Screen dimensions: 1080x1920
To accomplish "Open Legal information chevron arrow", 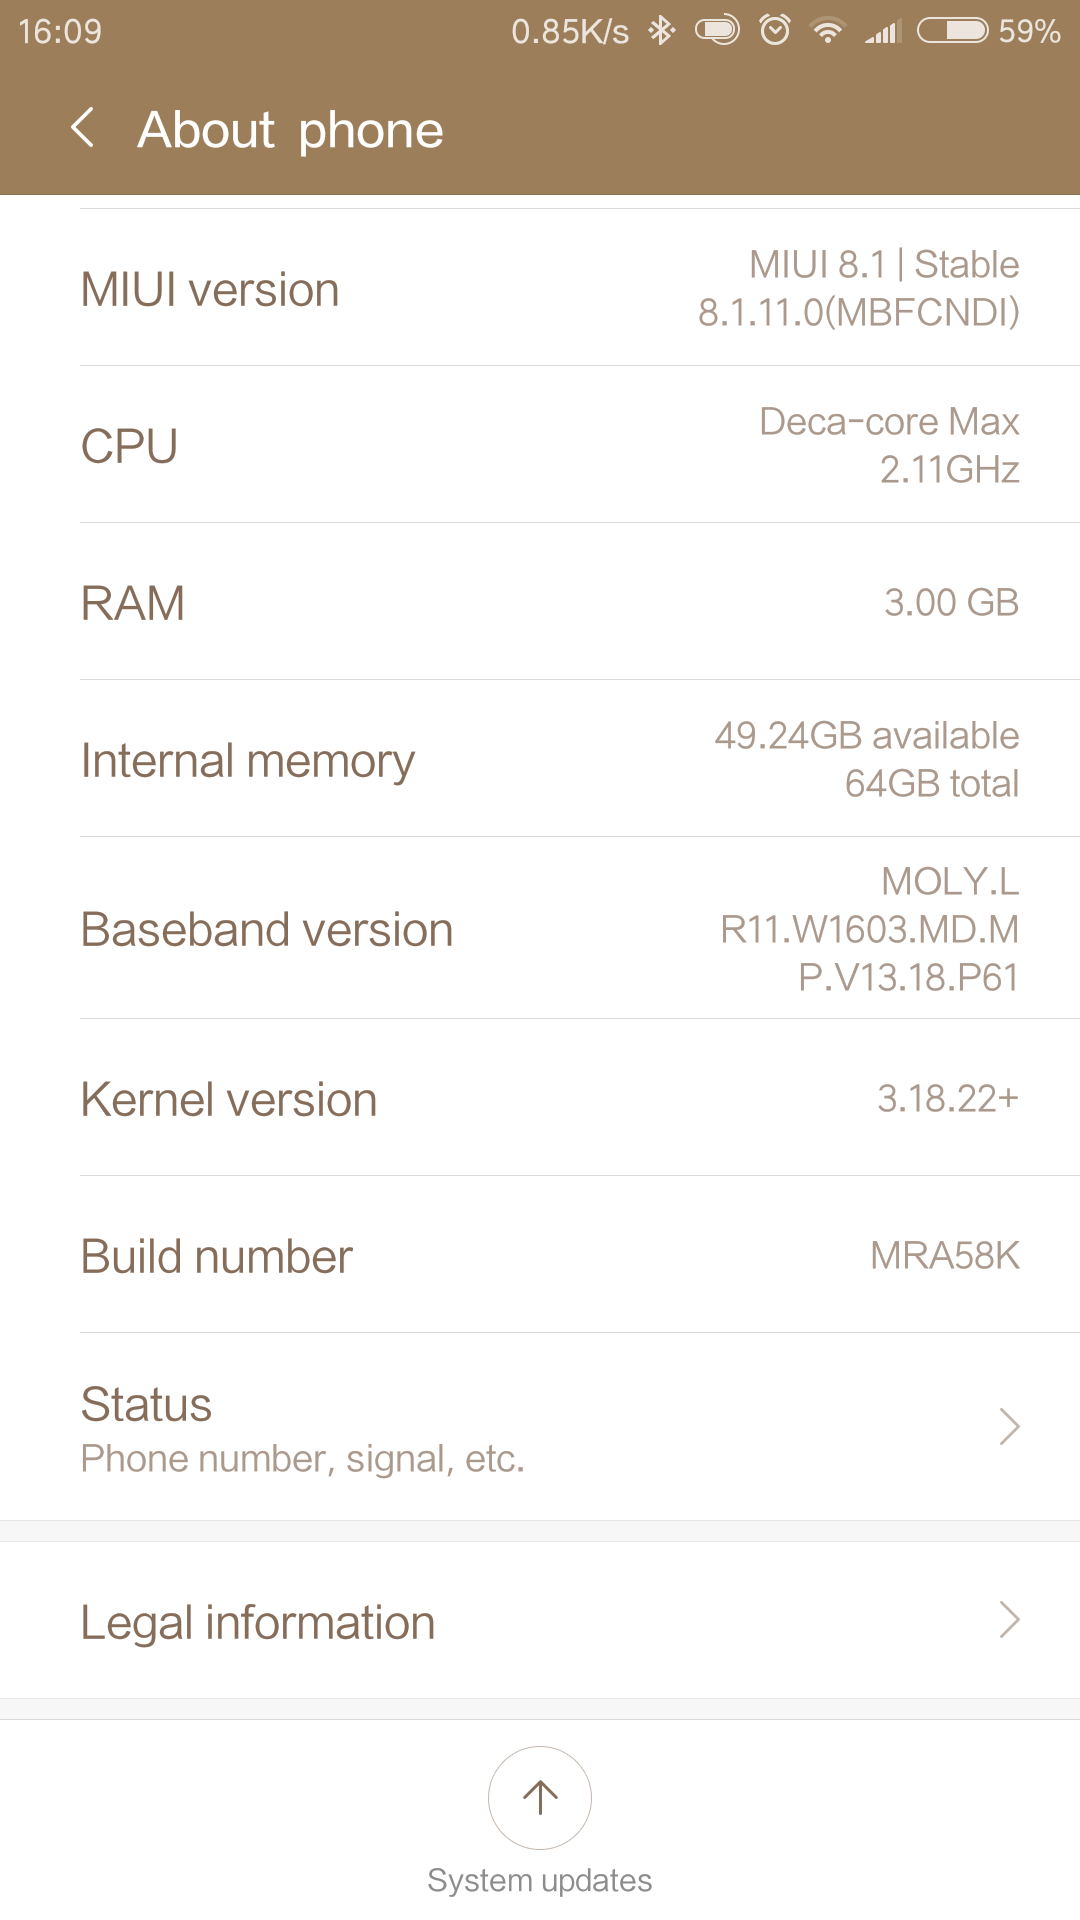I will (1009, 1620).
